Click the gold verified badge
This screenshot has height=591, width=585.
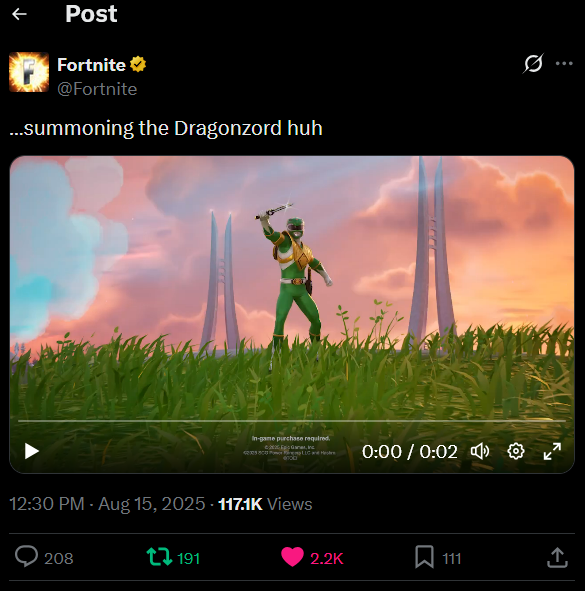138,64
